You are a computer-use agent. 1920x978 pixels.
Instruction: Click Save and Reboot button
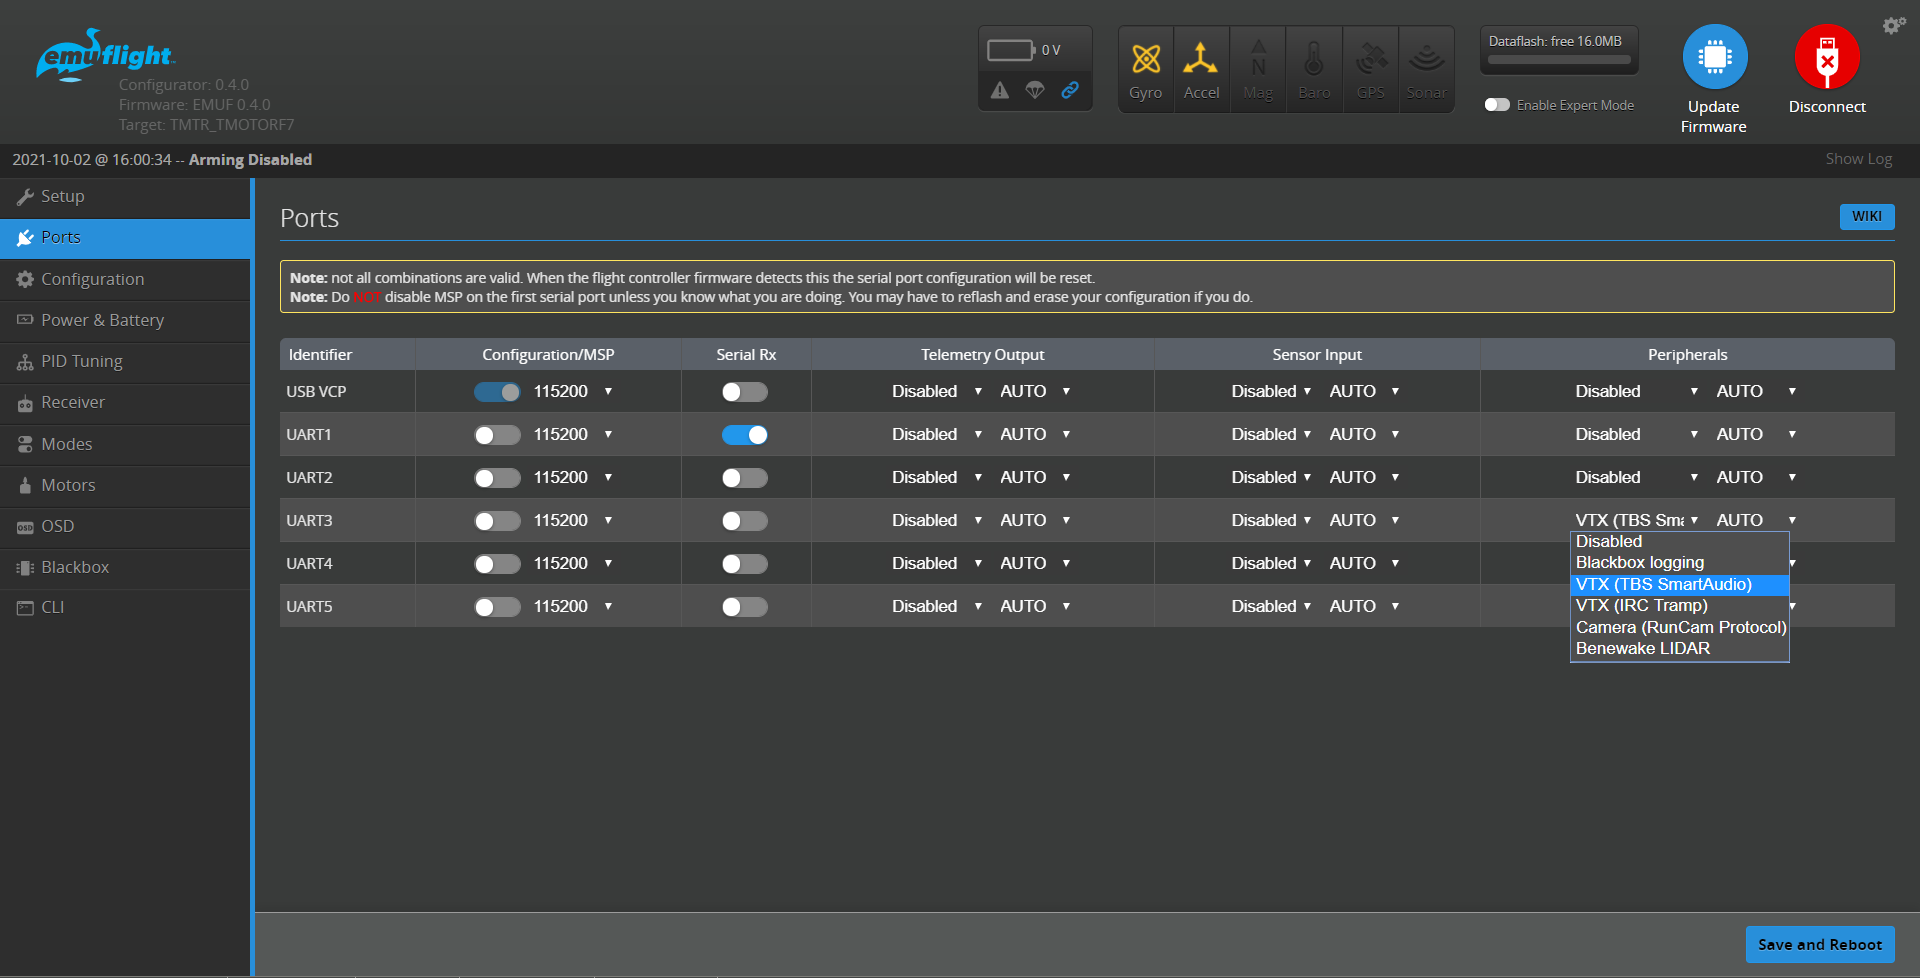tap(1820, 945)
